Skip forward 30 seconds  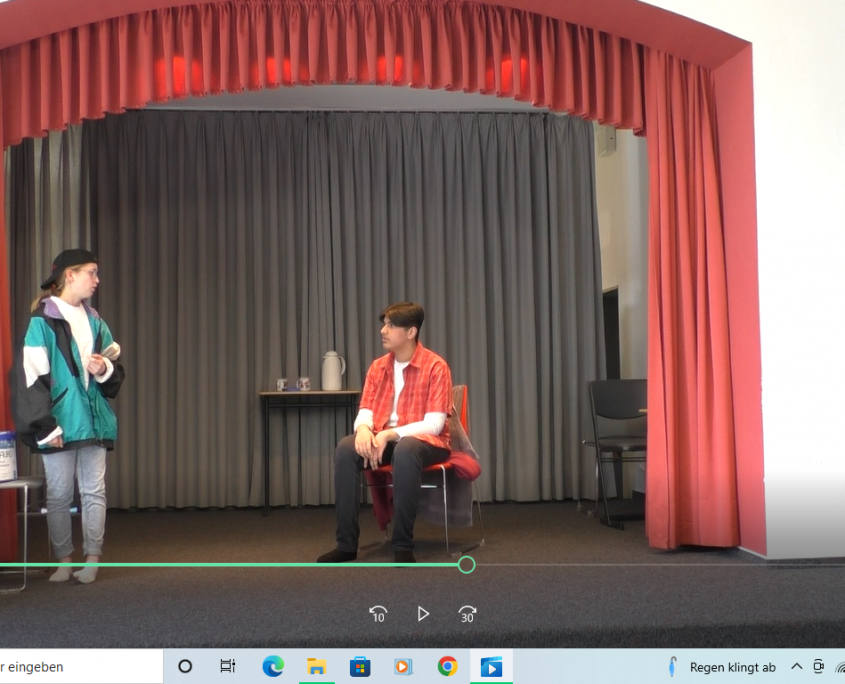[467, 614]
